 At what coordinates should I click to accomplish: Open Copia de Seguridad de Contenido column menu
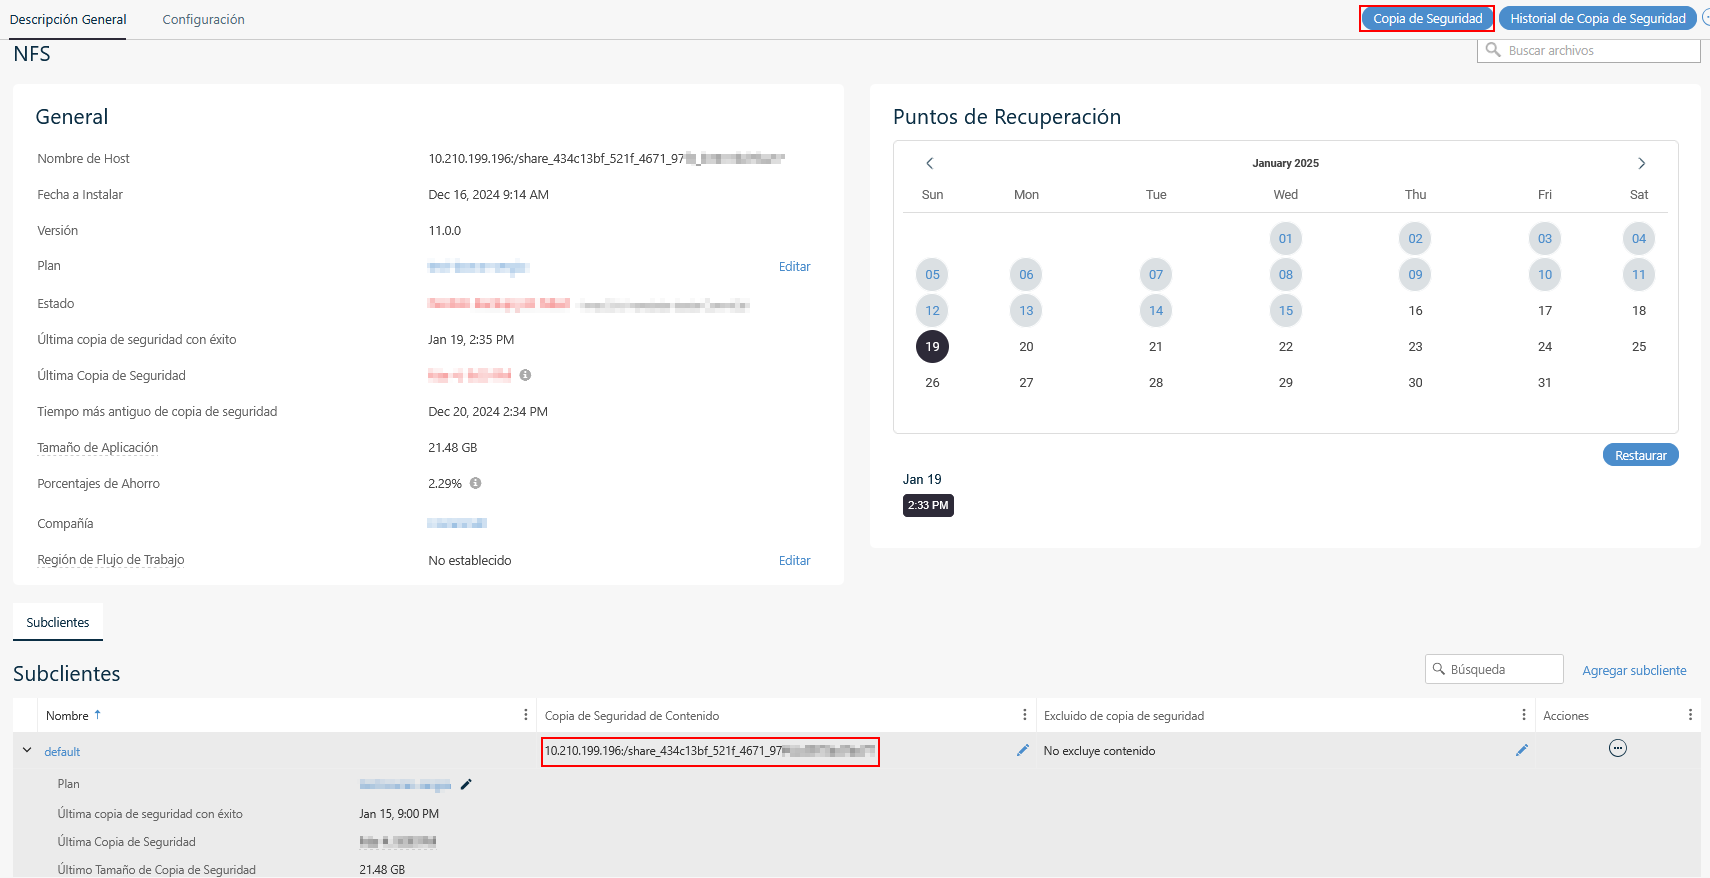(1025, 715)
